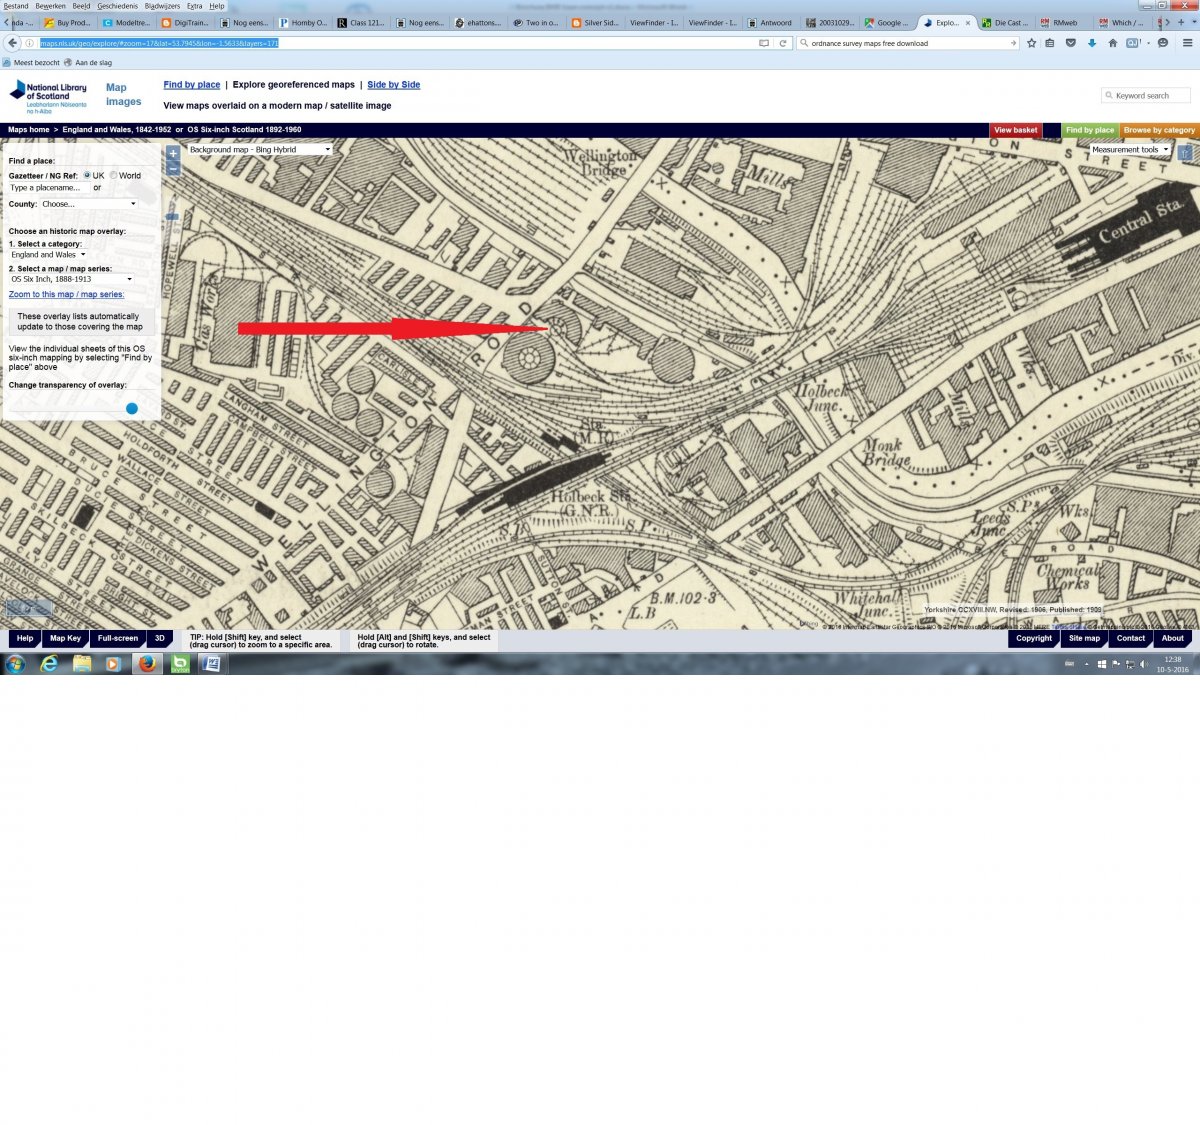Bookmark this page with the star icon
Viewport: 1200px width, 1125px height.
[x=1032, y=43]
